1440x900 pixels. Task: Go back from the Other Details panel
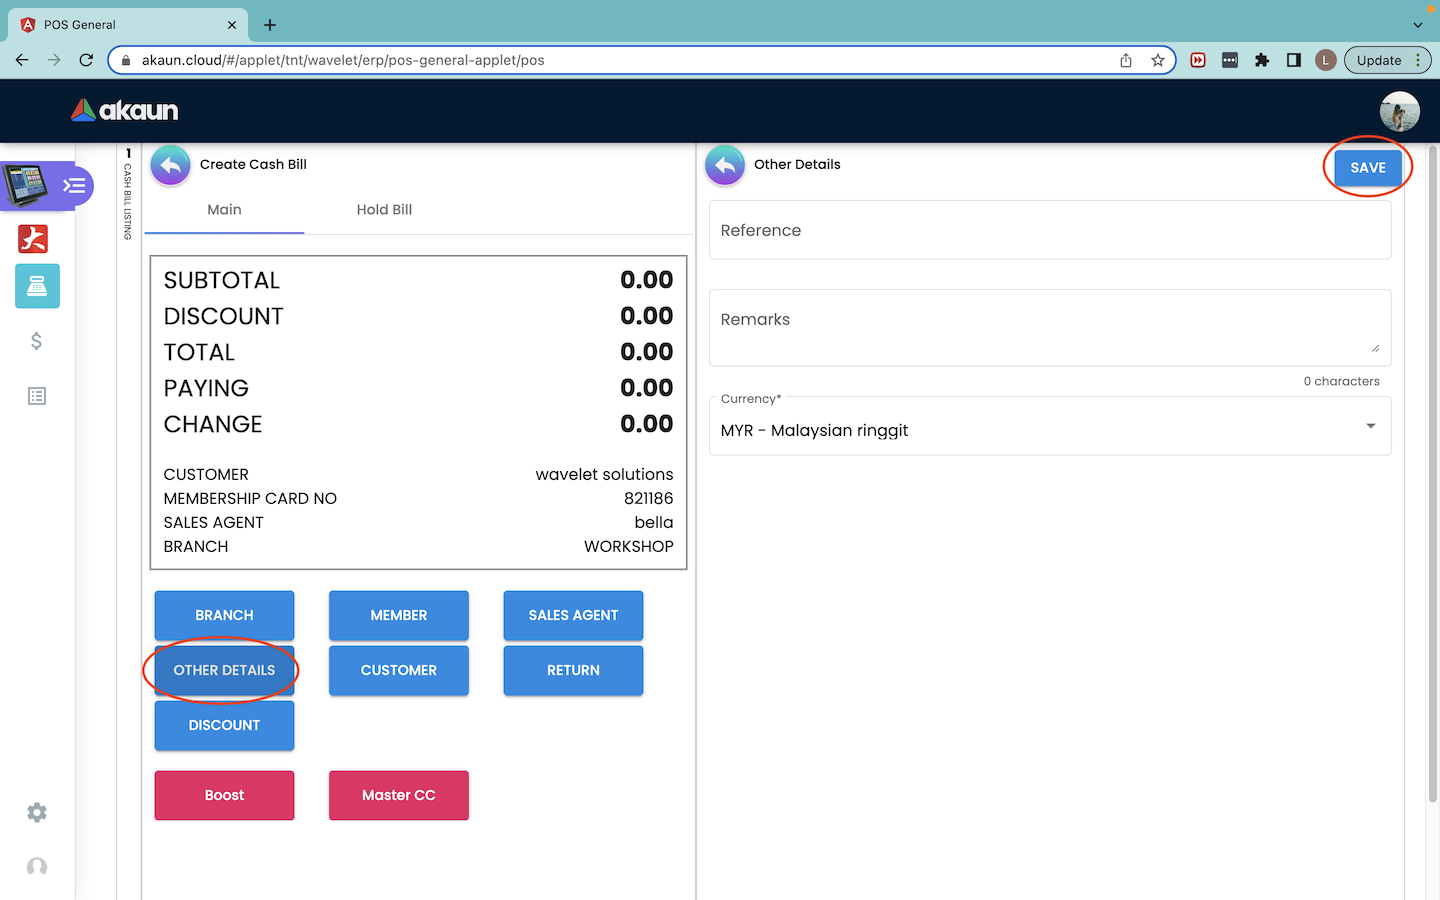pos(725,165)
